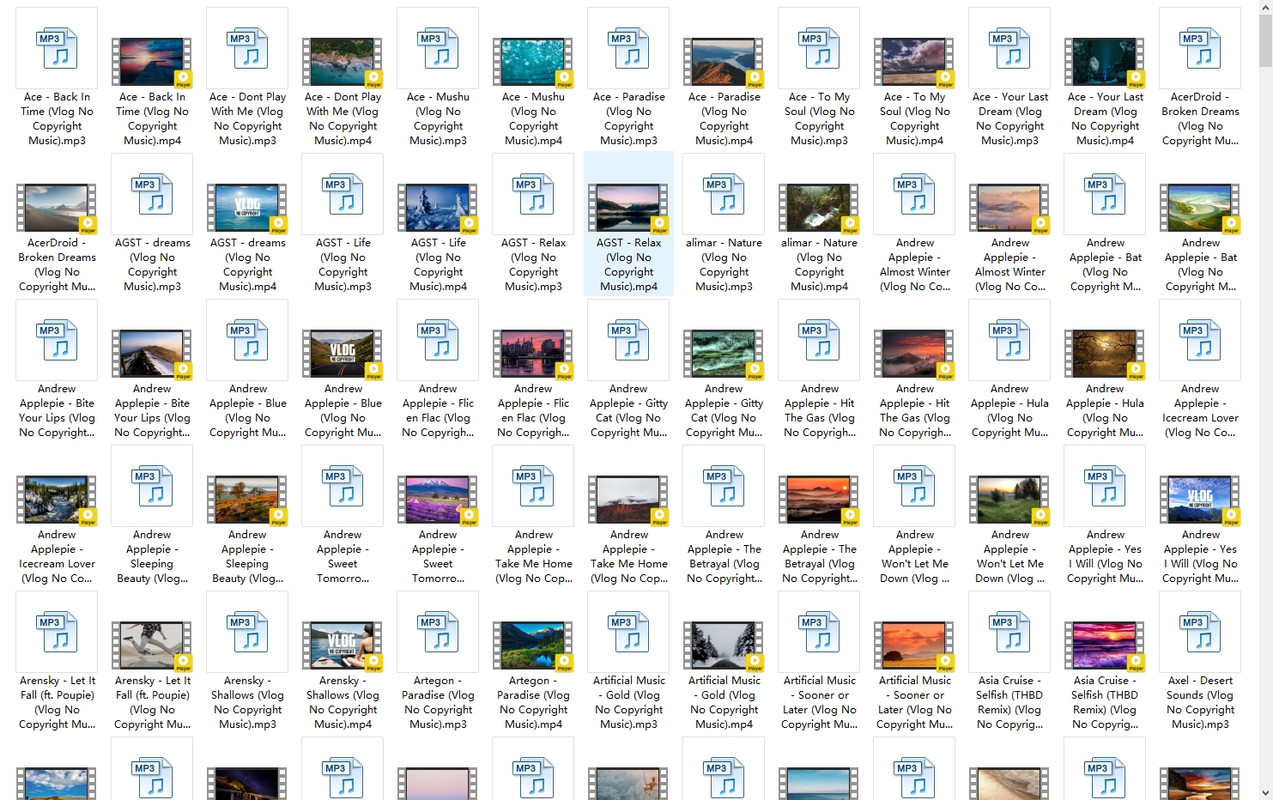
Task: Select the Ace - Your Last Dream MP3 icon
Action: click(1010, 48)
